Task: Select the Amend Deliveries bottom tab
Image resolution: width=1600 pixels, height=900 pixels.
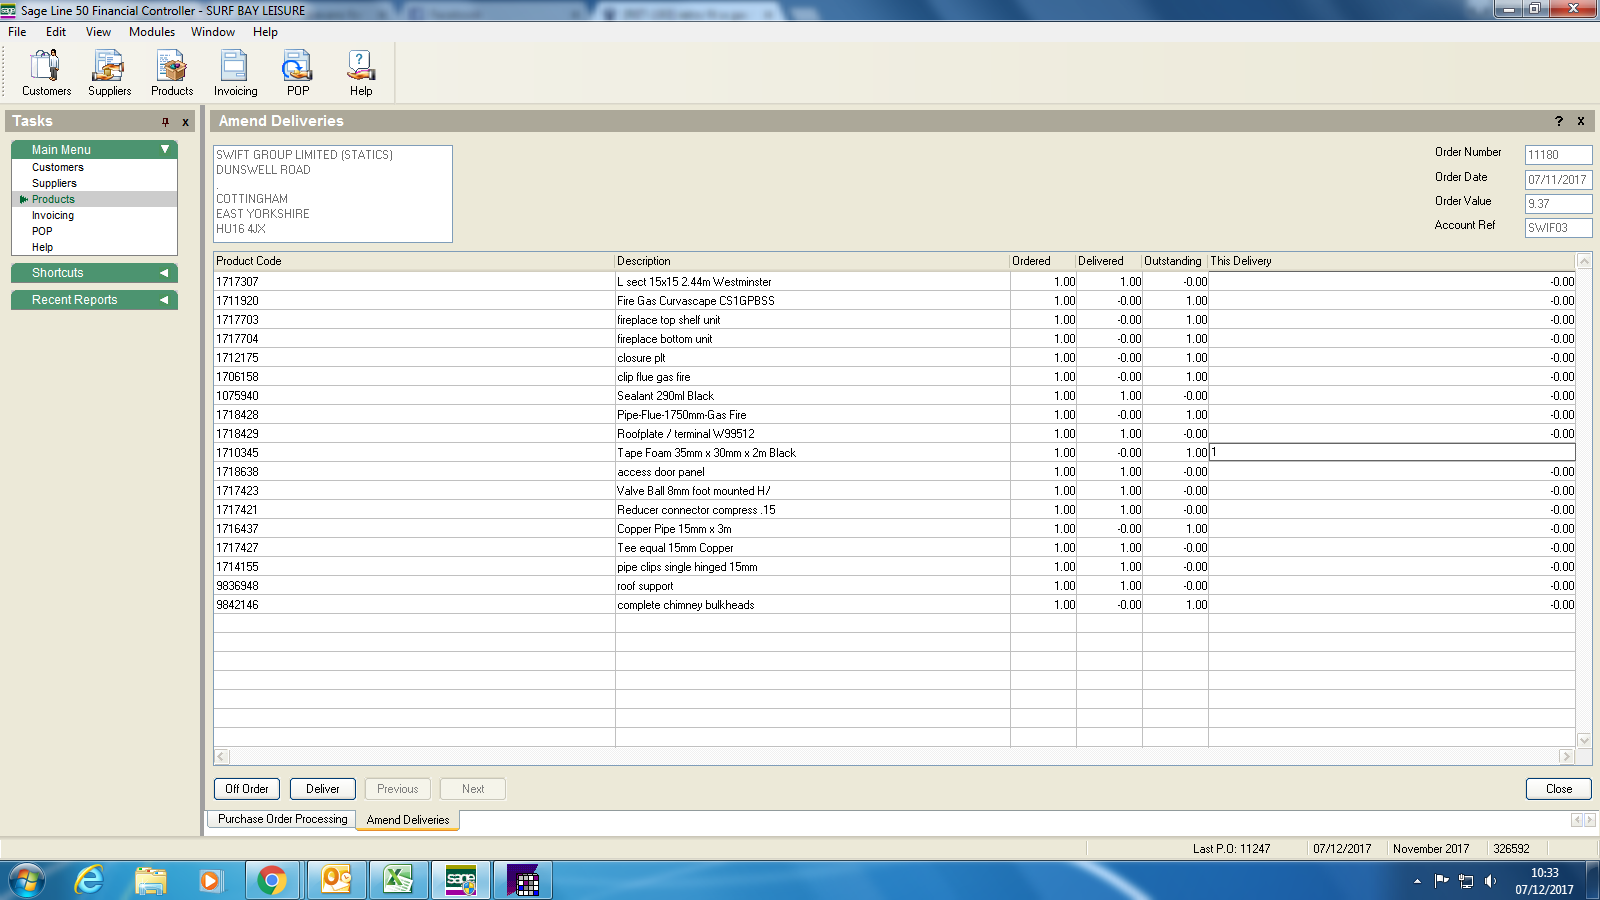Action: coord(408,820)
